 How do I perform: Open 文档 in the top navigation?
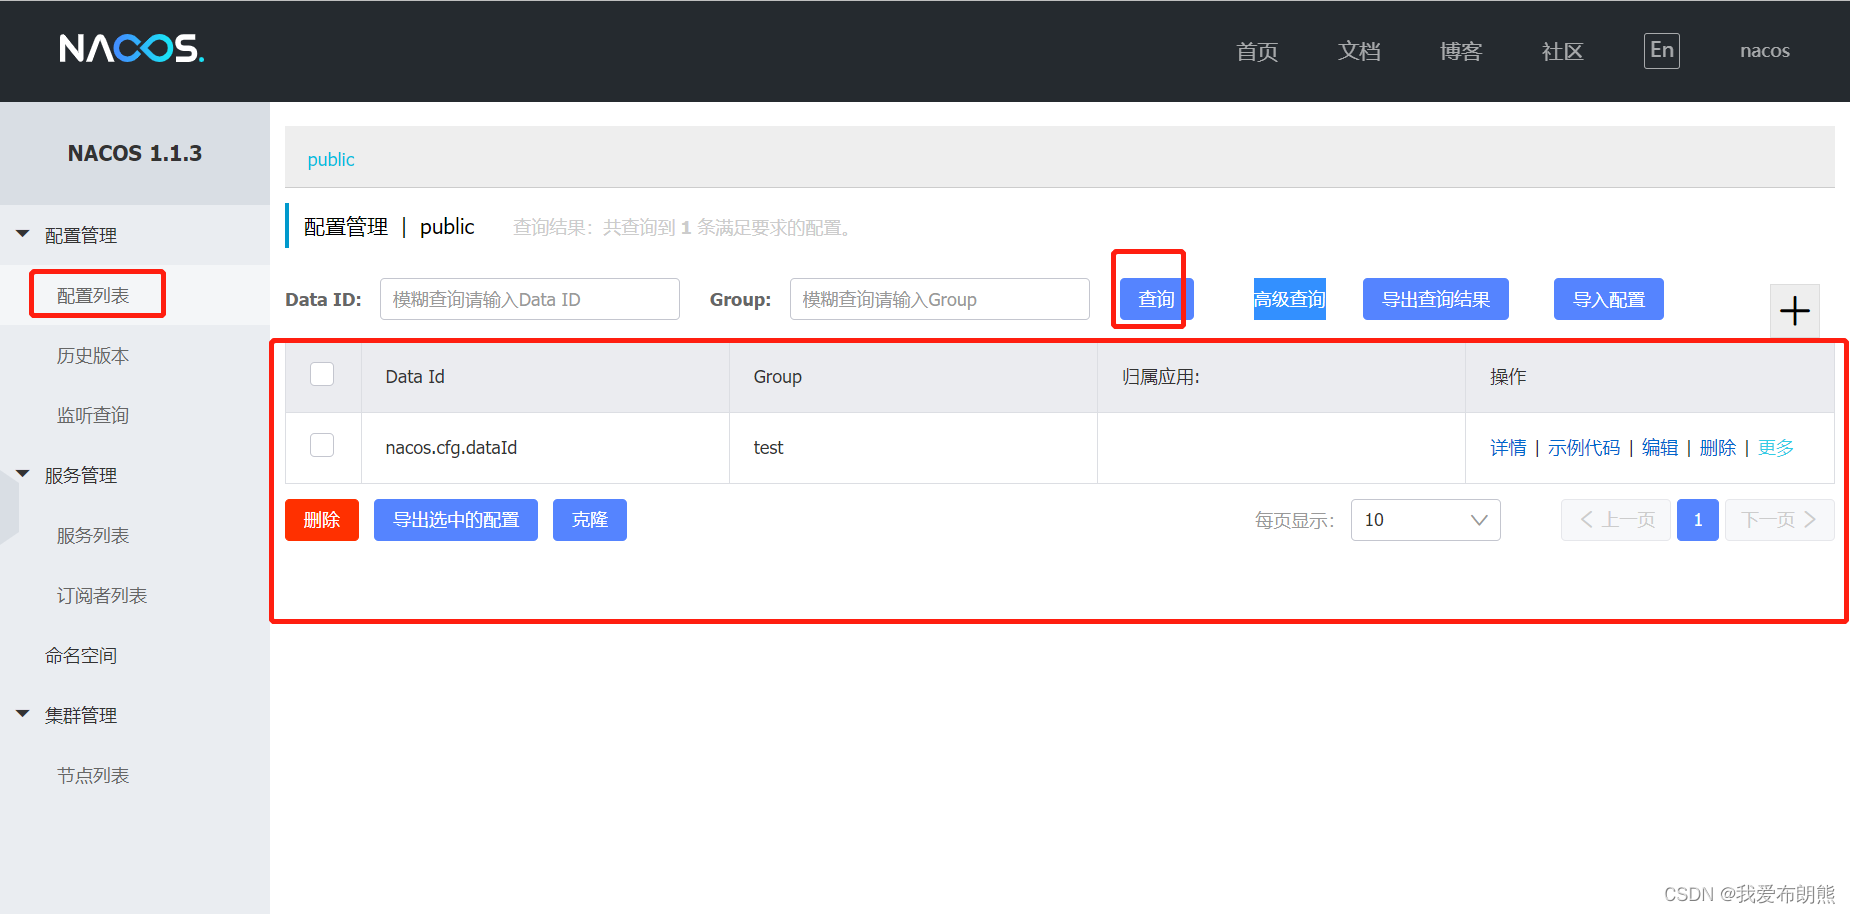[1359, 52]
